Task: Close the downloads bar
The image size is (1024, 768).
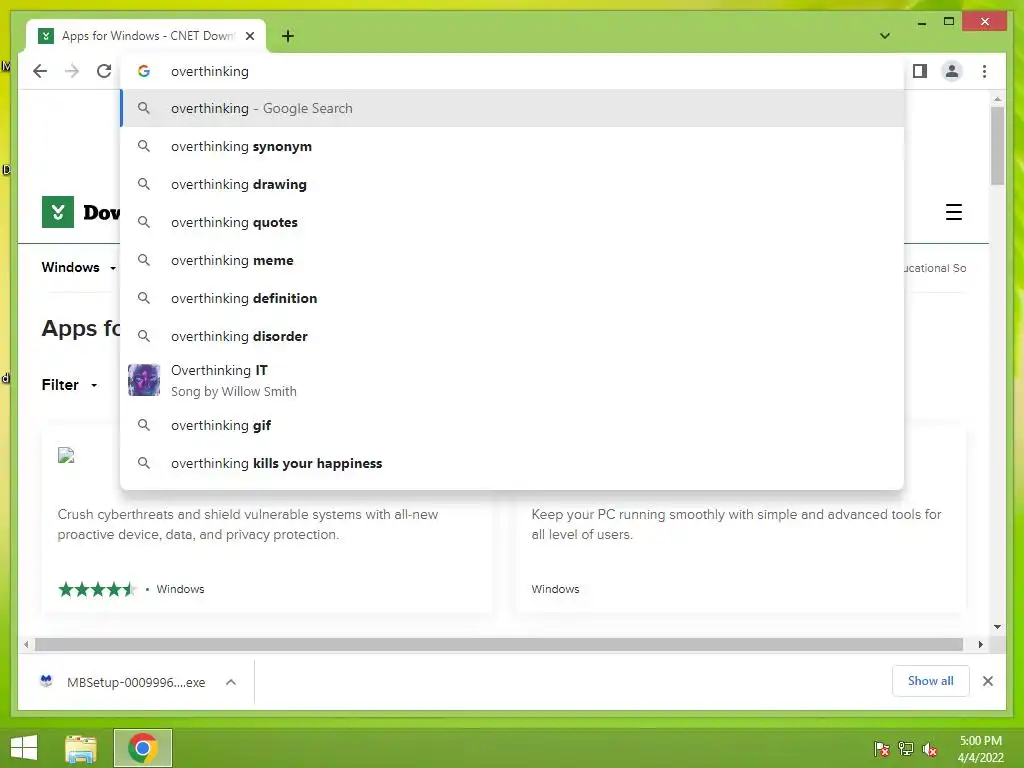Action: pos(987,681)
